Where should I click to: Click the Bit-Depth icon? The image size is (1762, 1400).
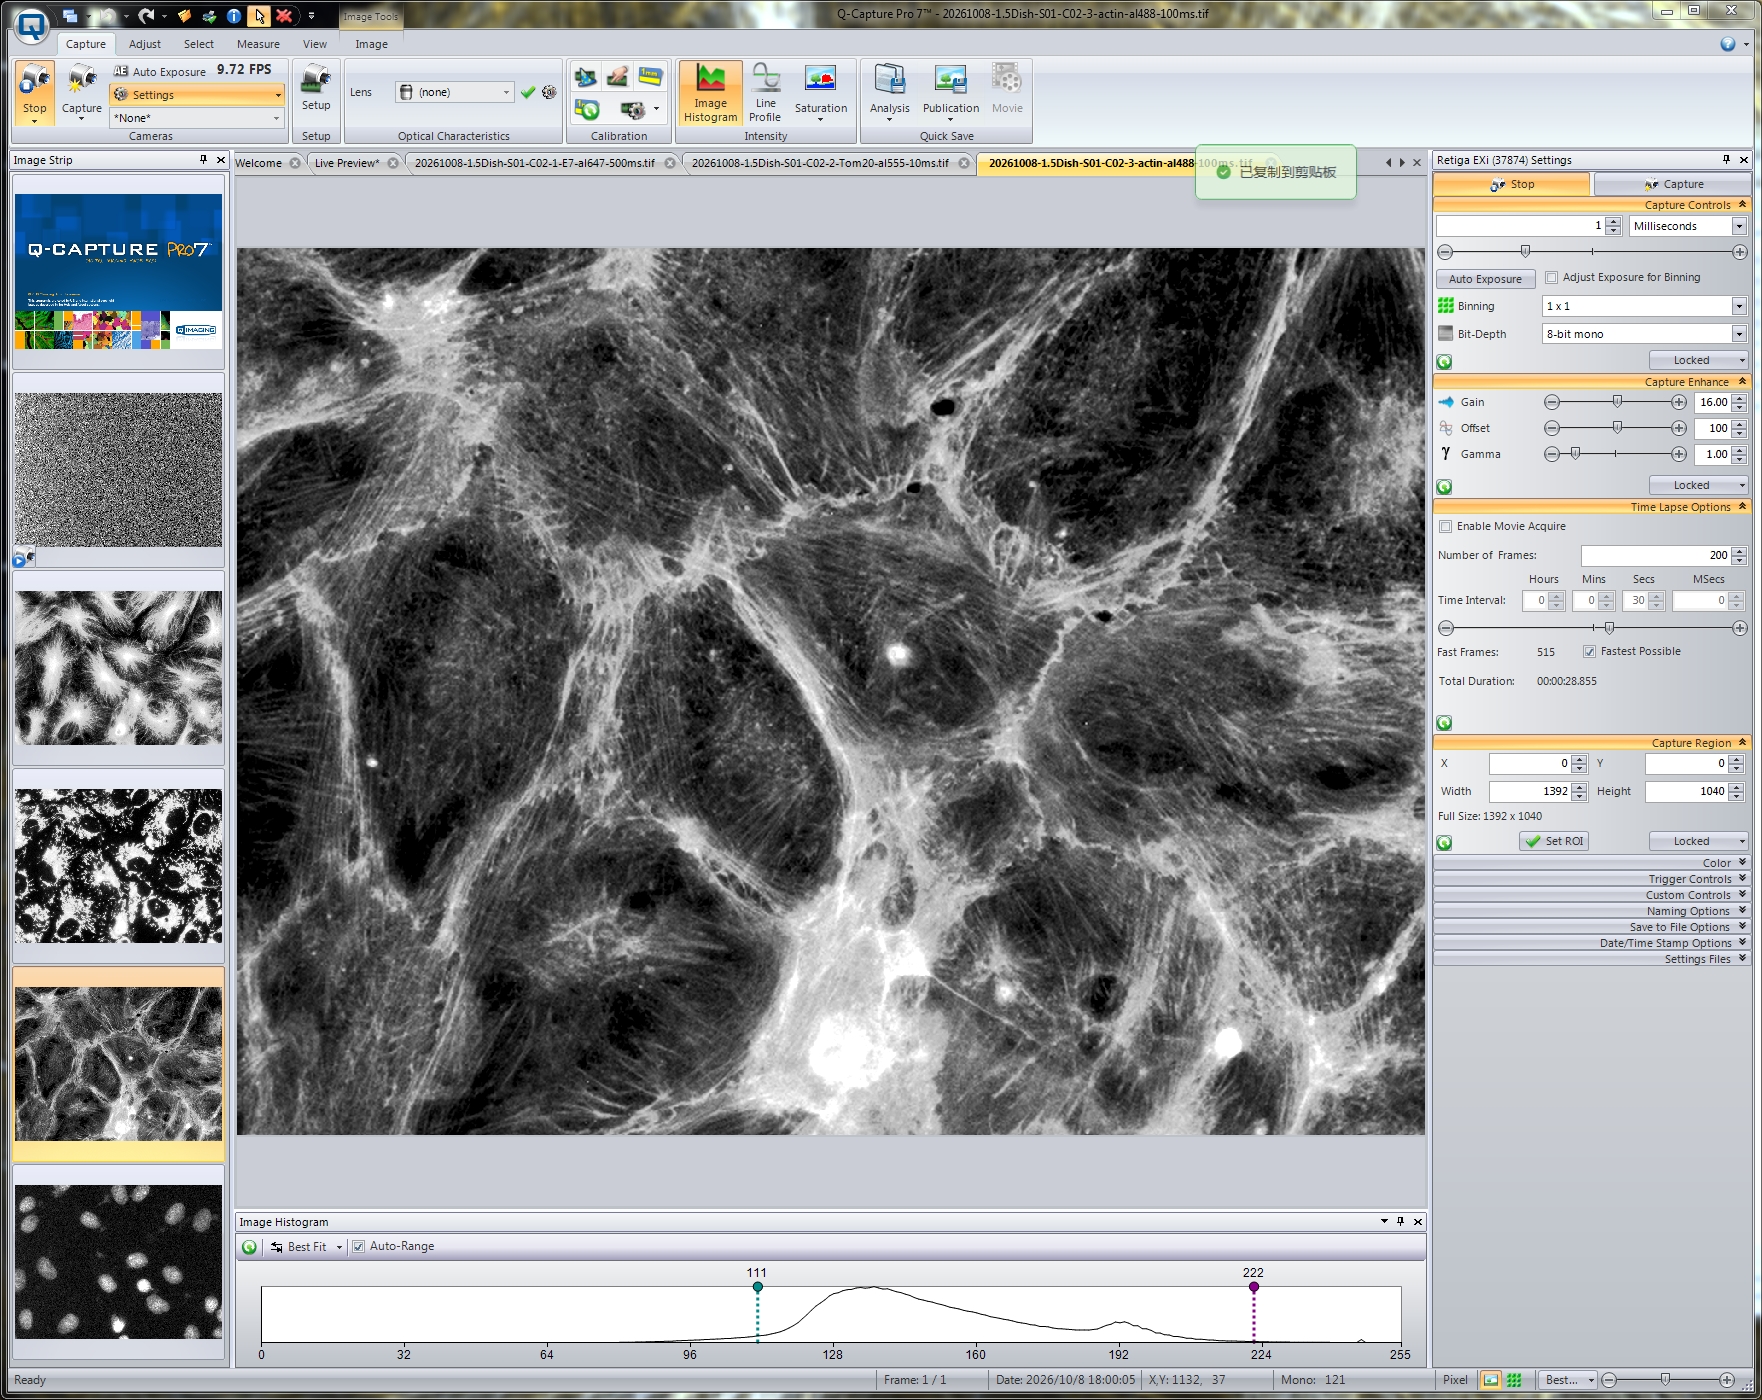(x=1446, y=334)
